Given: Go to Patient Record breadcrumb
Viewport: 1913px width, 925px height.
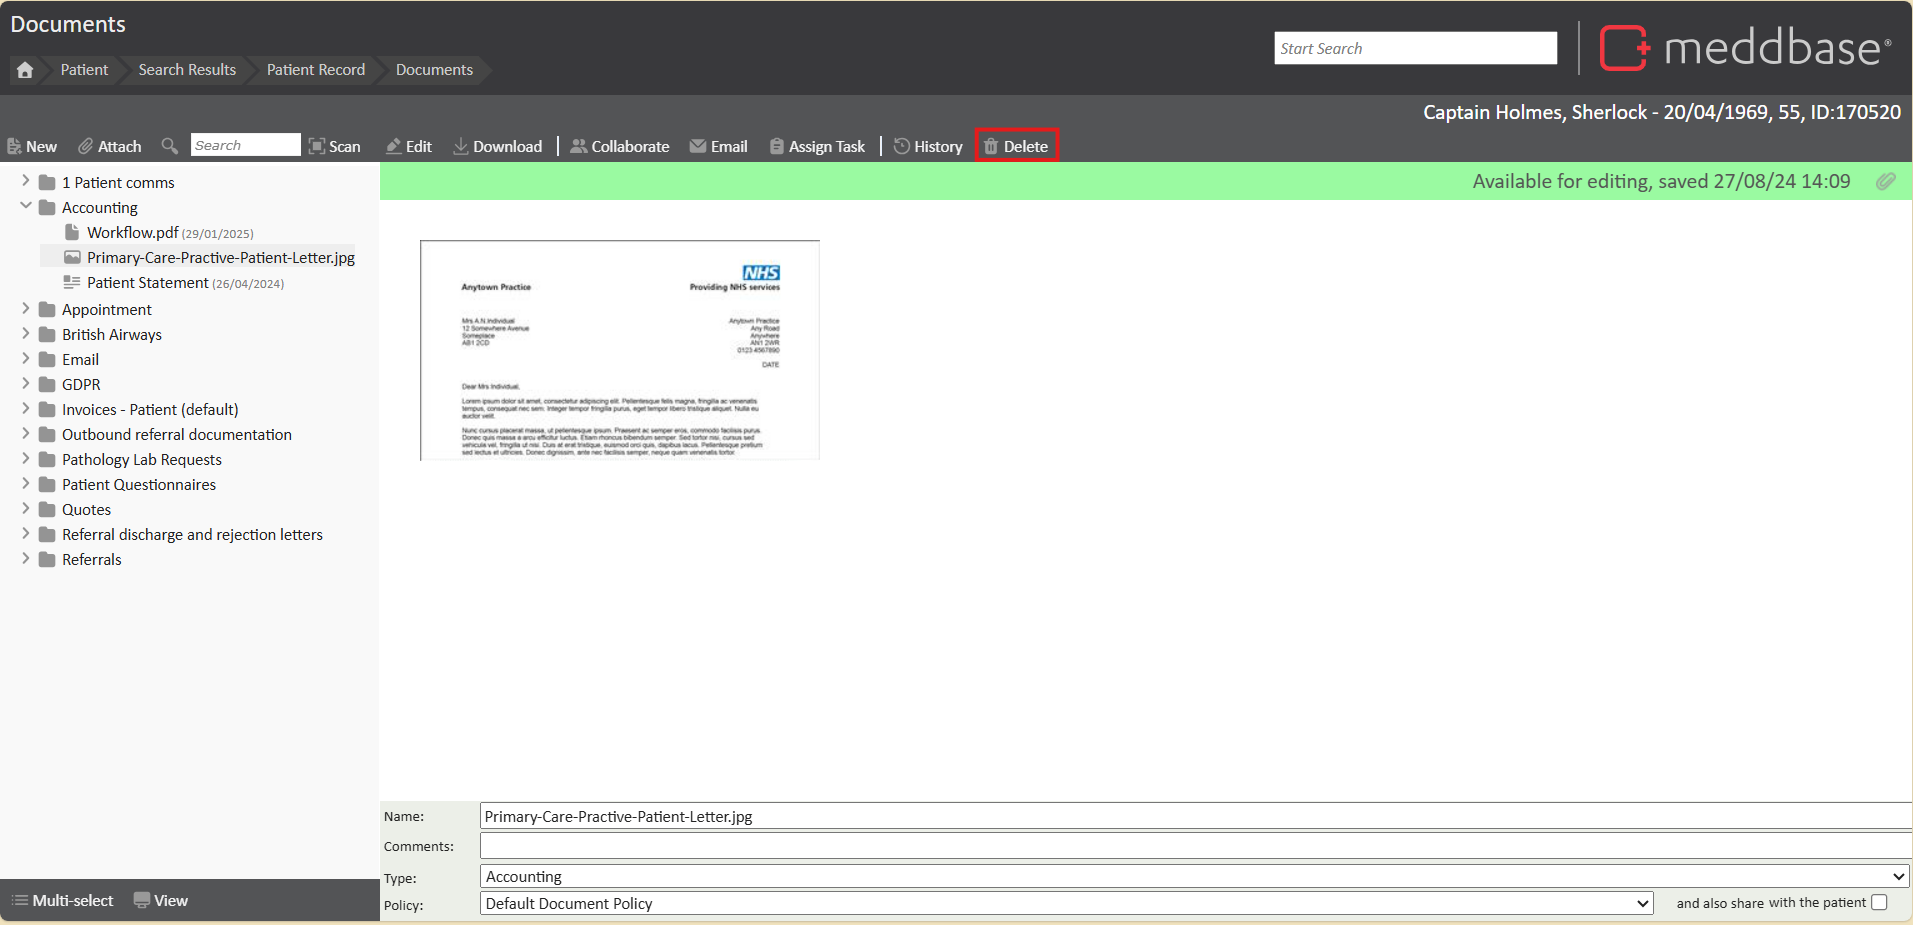Looking at the screenshot, I should point(315,70).
